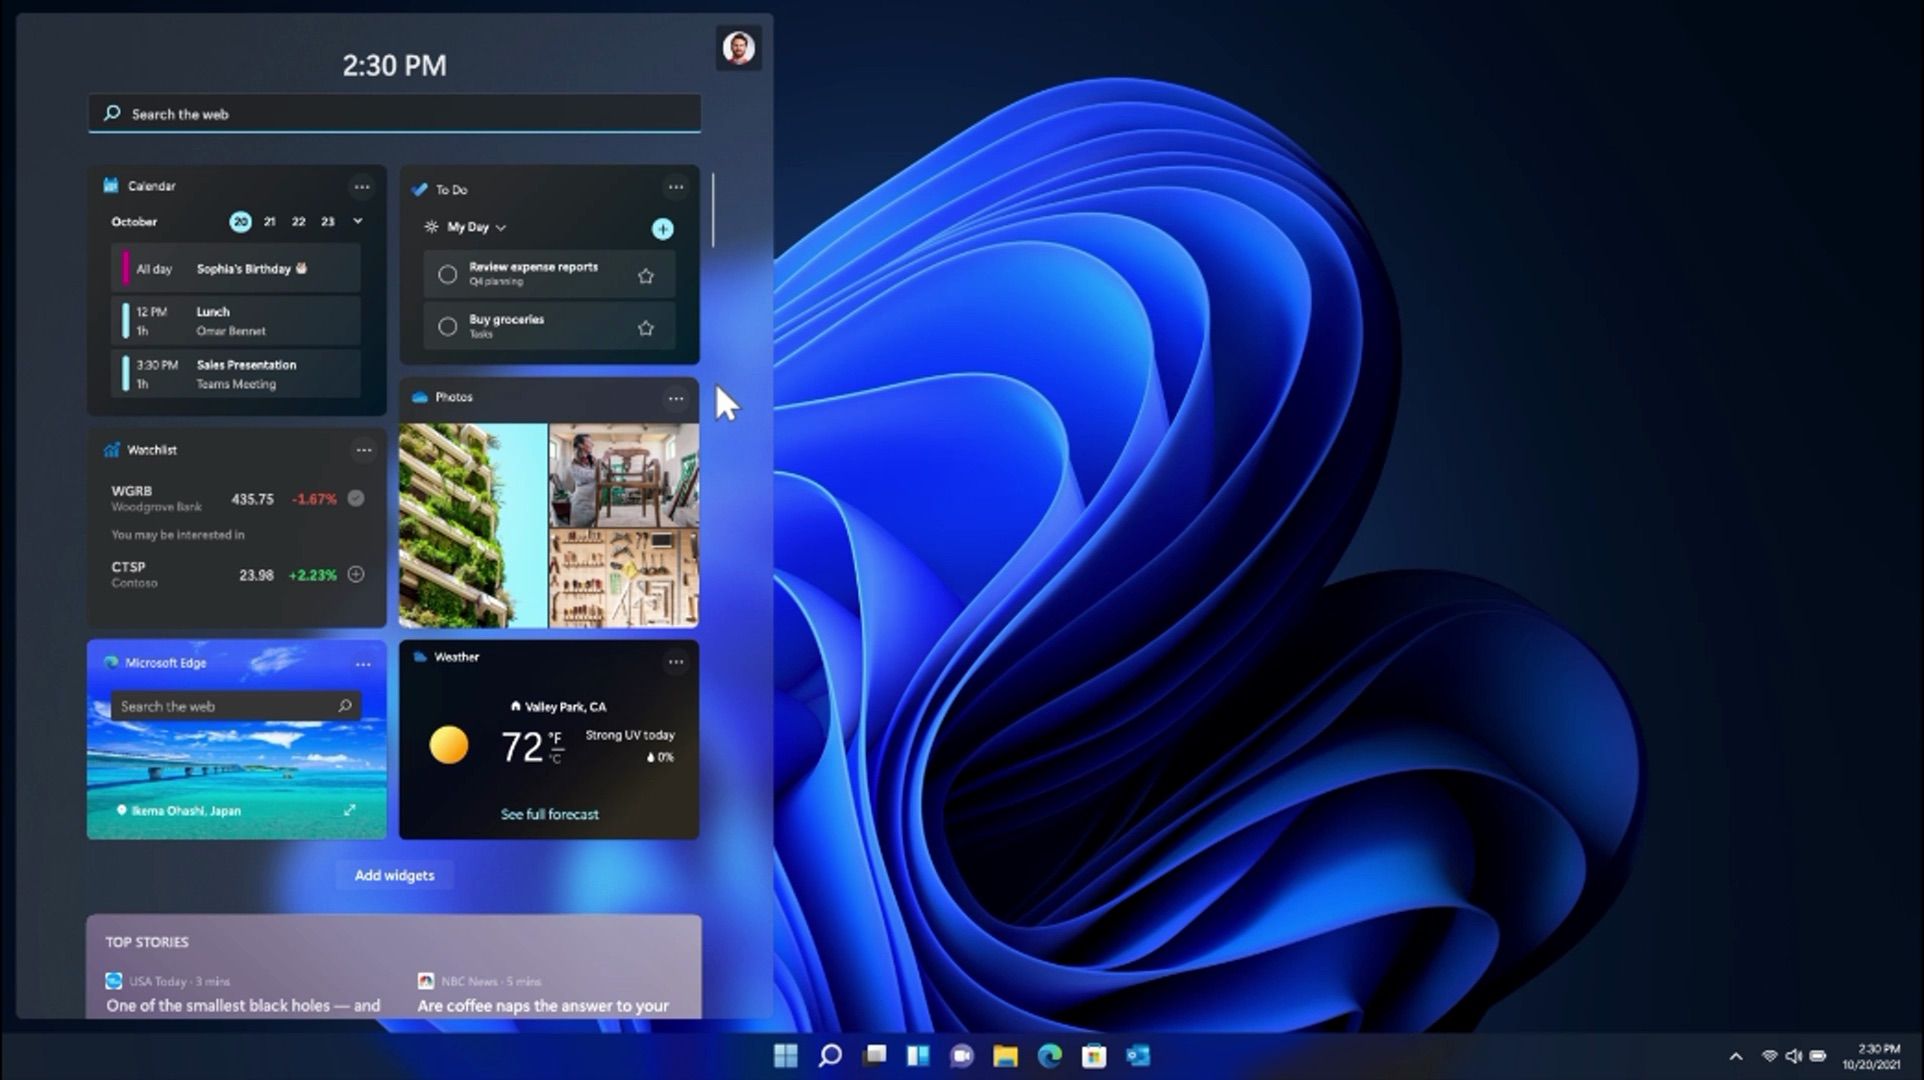The image size is (1924, 1080).
Task: Click the widgets panel scrollbar
Action: click(x=713, y=210)
